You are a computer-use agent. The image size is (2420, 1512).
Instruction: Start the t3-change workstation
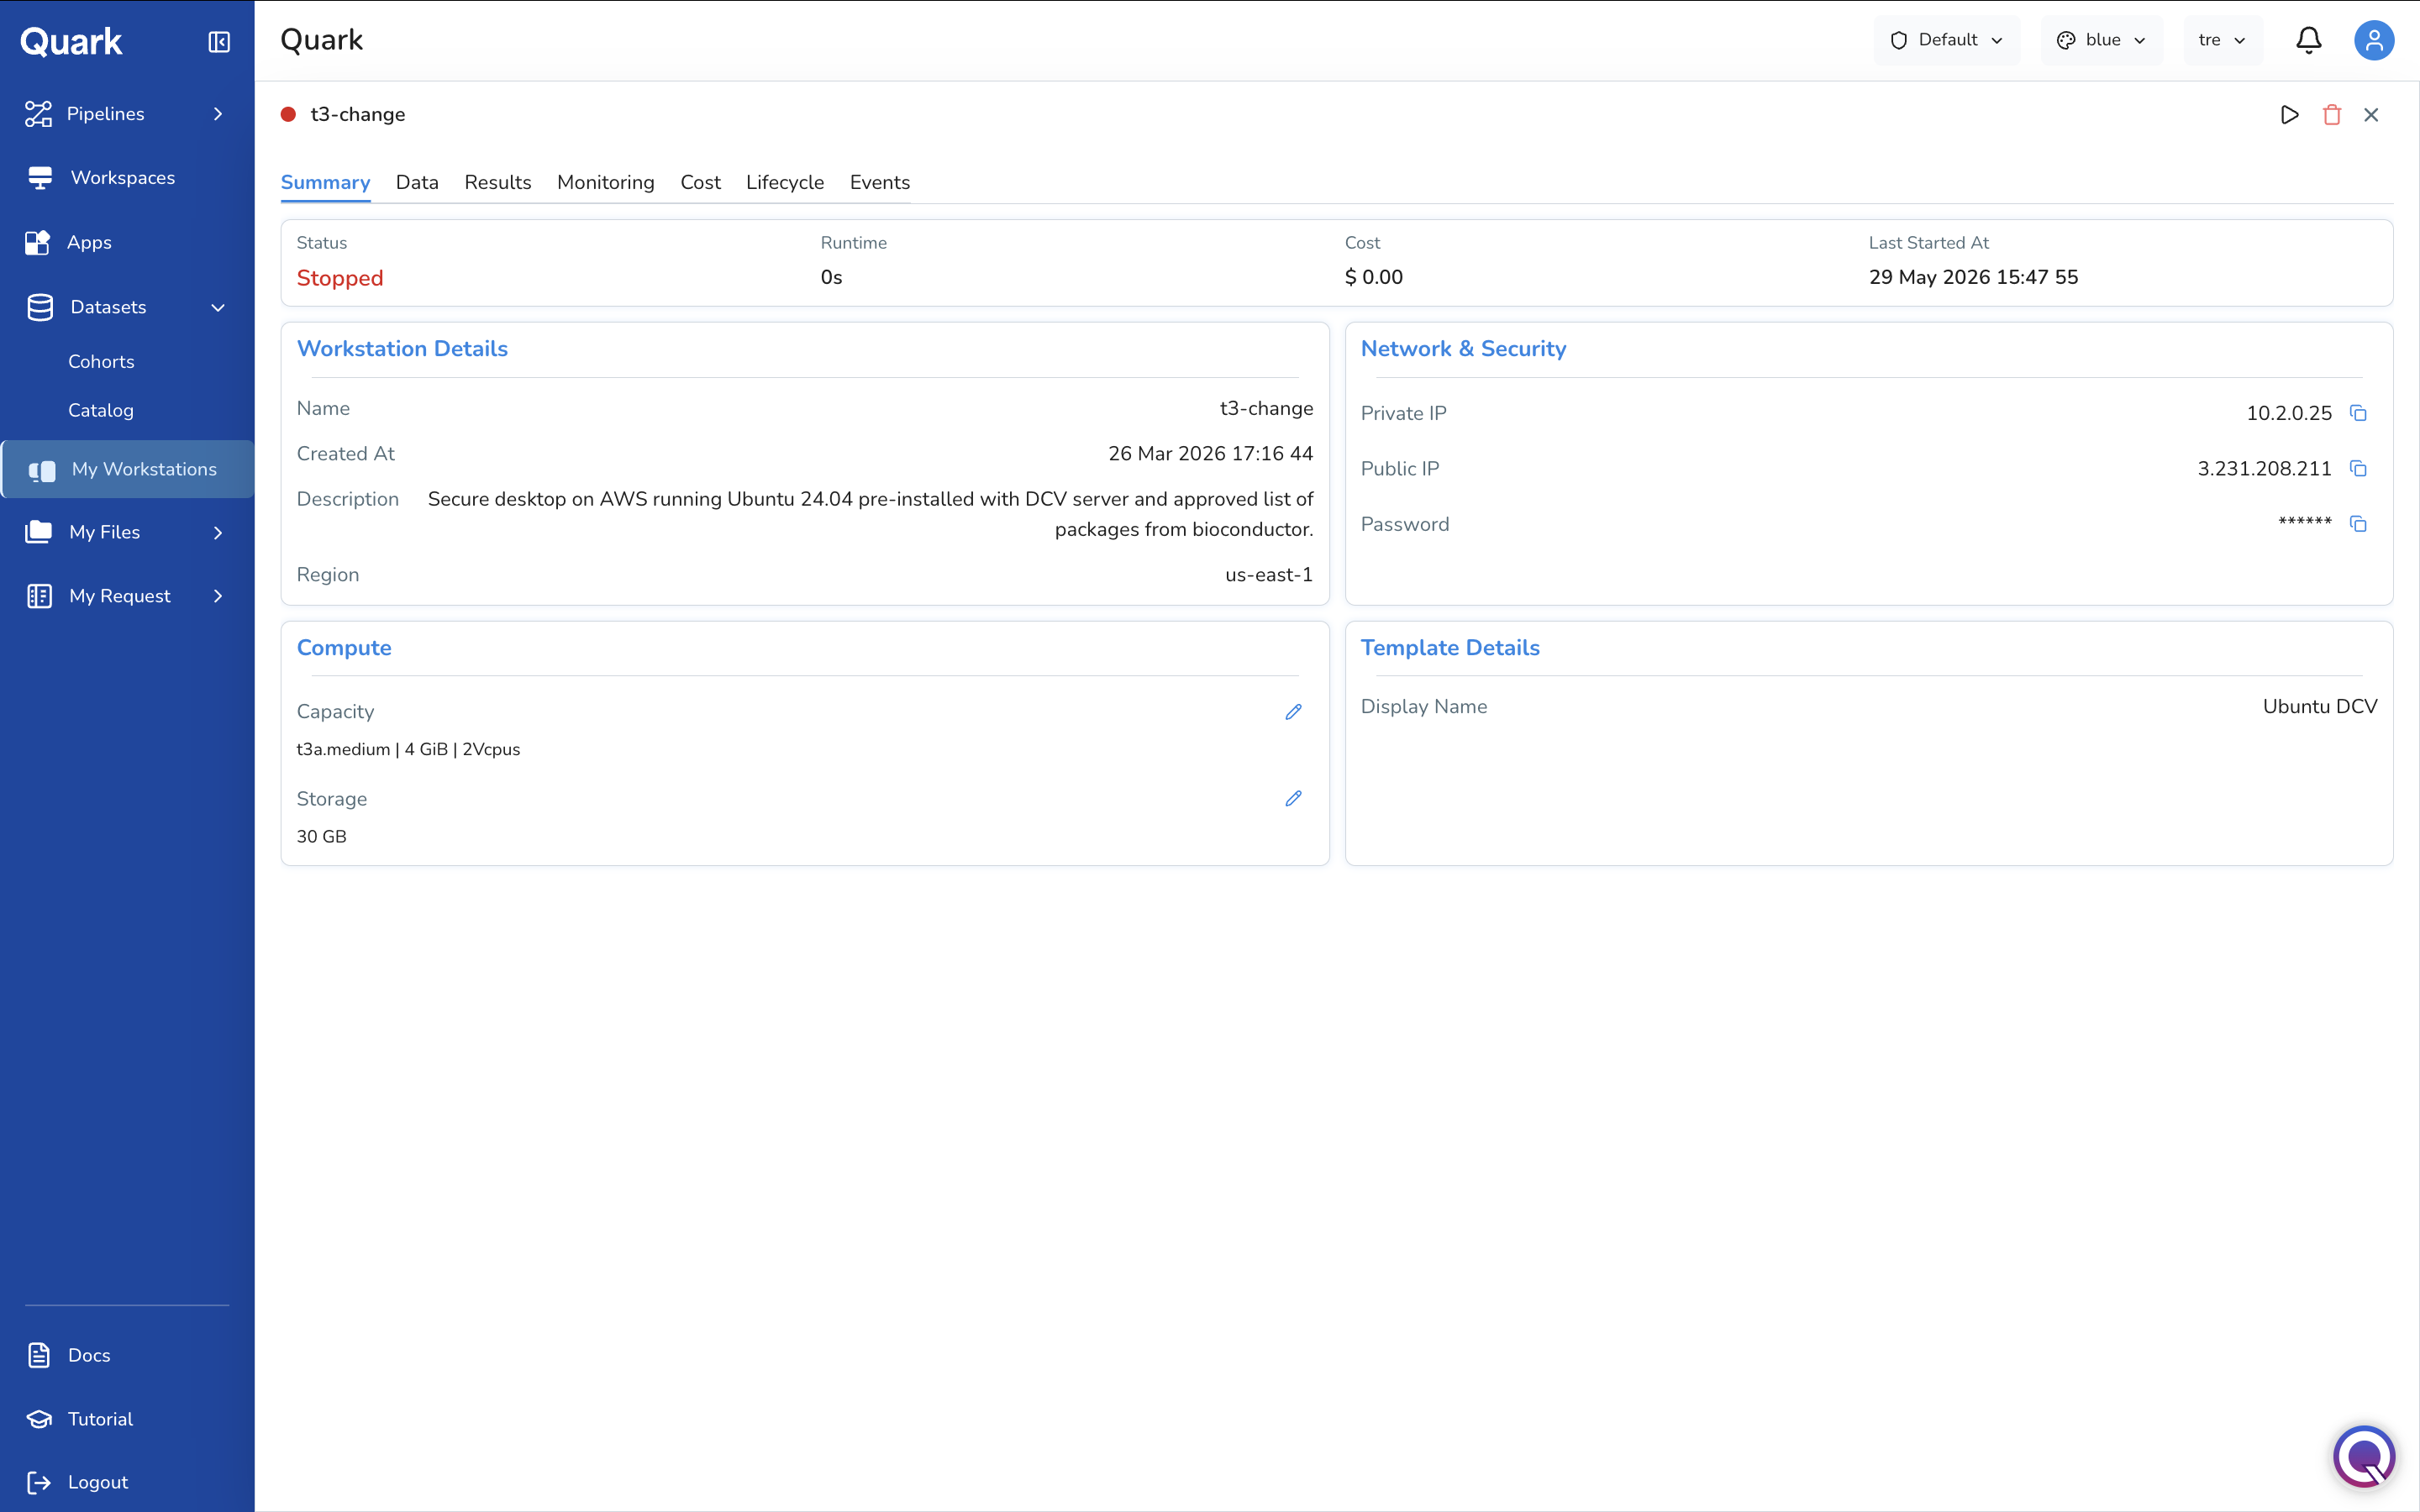2289,115
